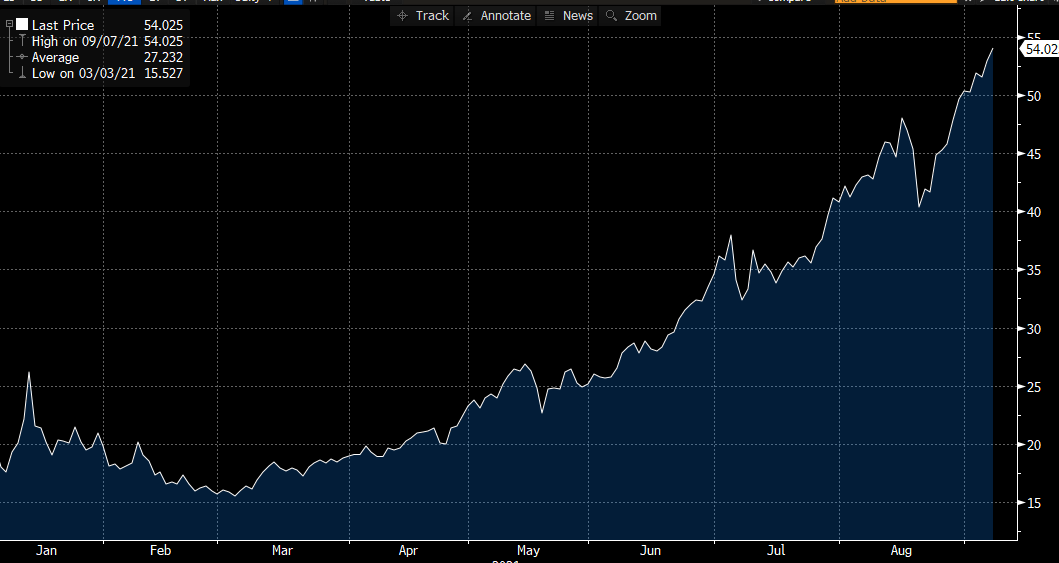Collapse the legend using the minus box
The image size is (1059, 563).
[9, 24]
